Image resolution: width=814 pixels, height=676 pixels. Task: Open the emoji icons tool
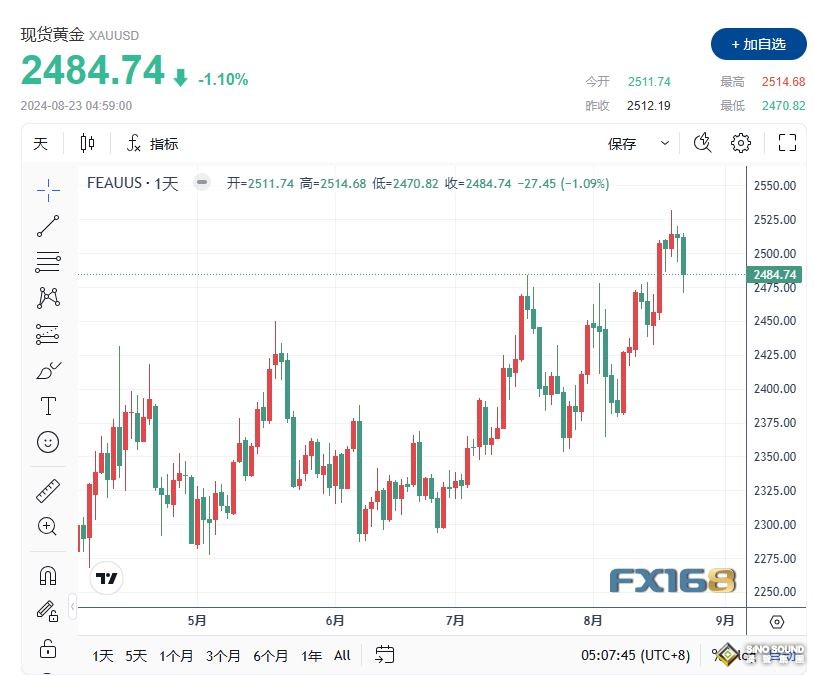tap(48, 442)
